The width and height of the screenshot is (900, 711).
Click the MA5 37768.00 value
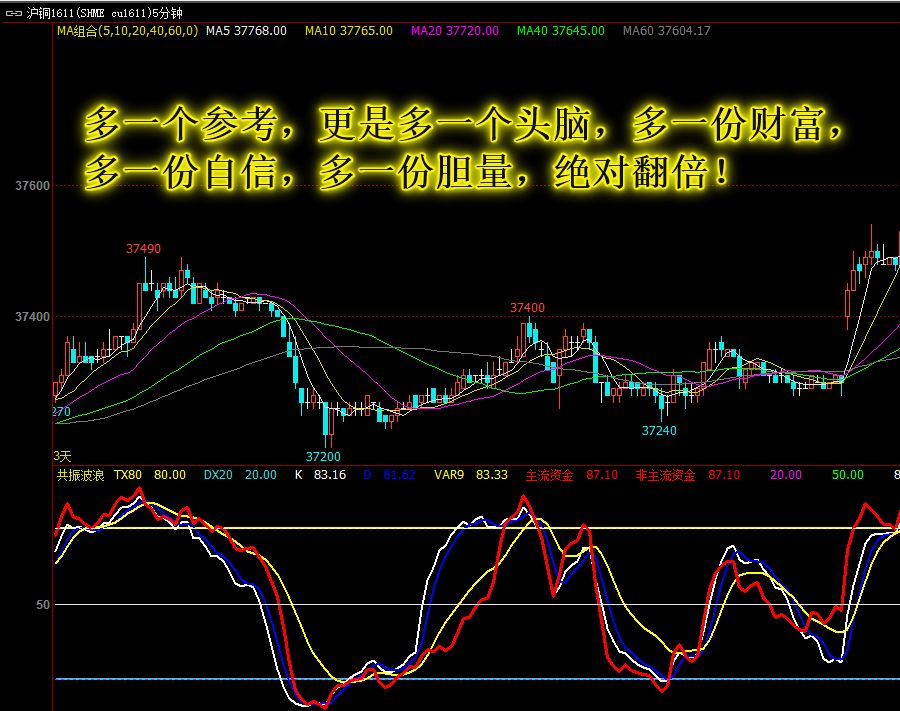click(x=246, y=31)
